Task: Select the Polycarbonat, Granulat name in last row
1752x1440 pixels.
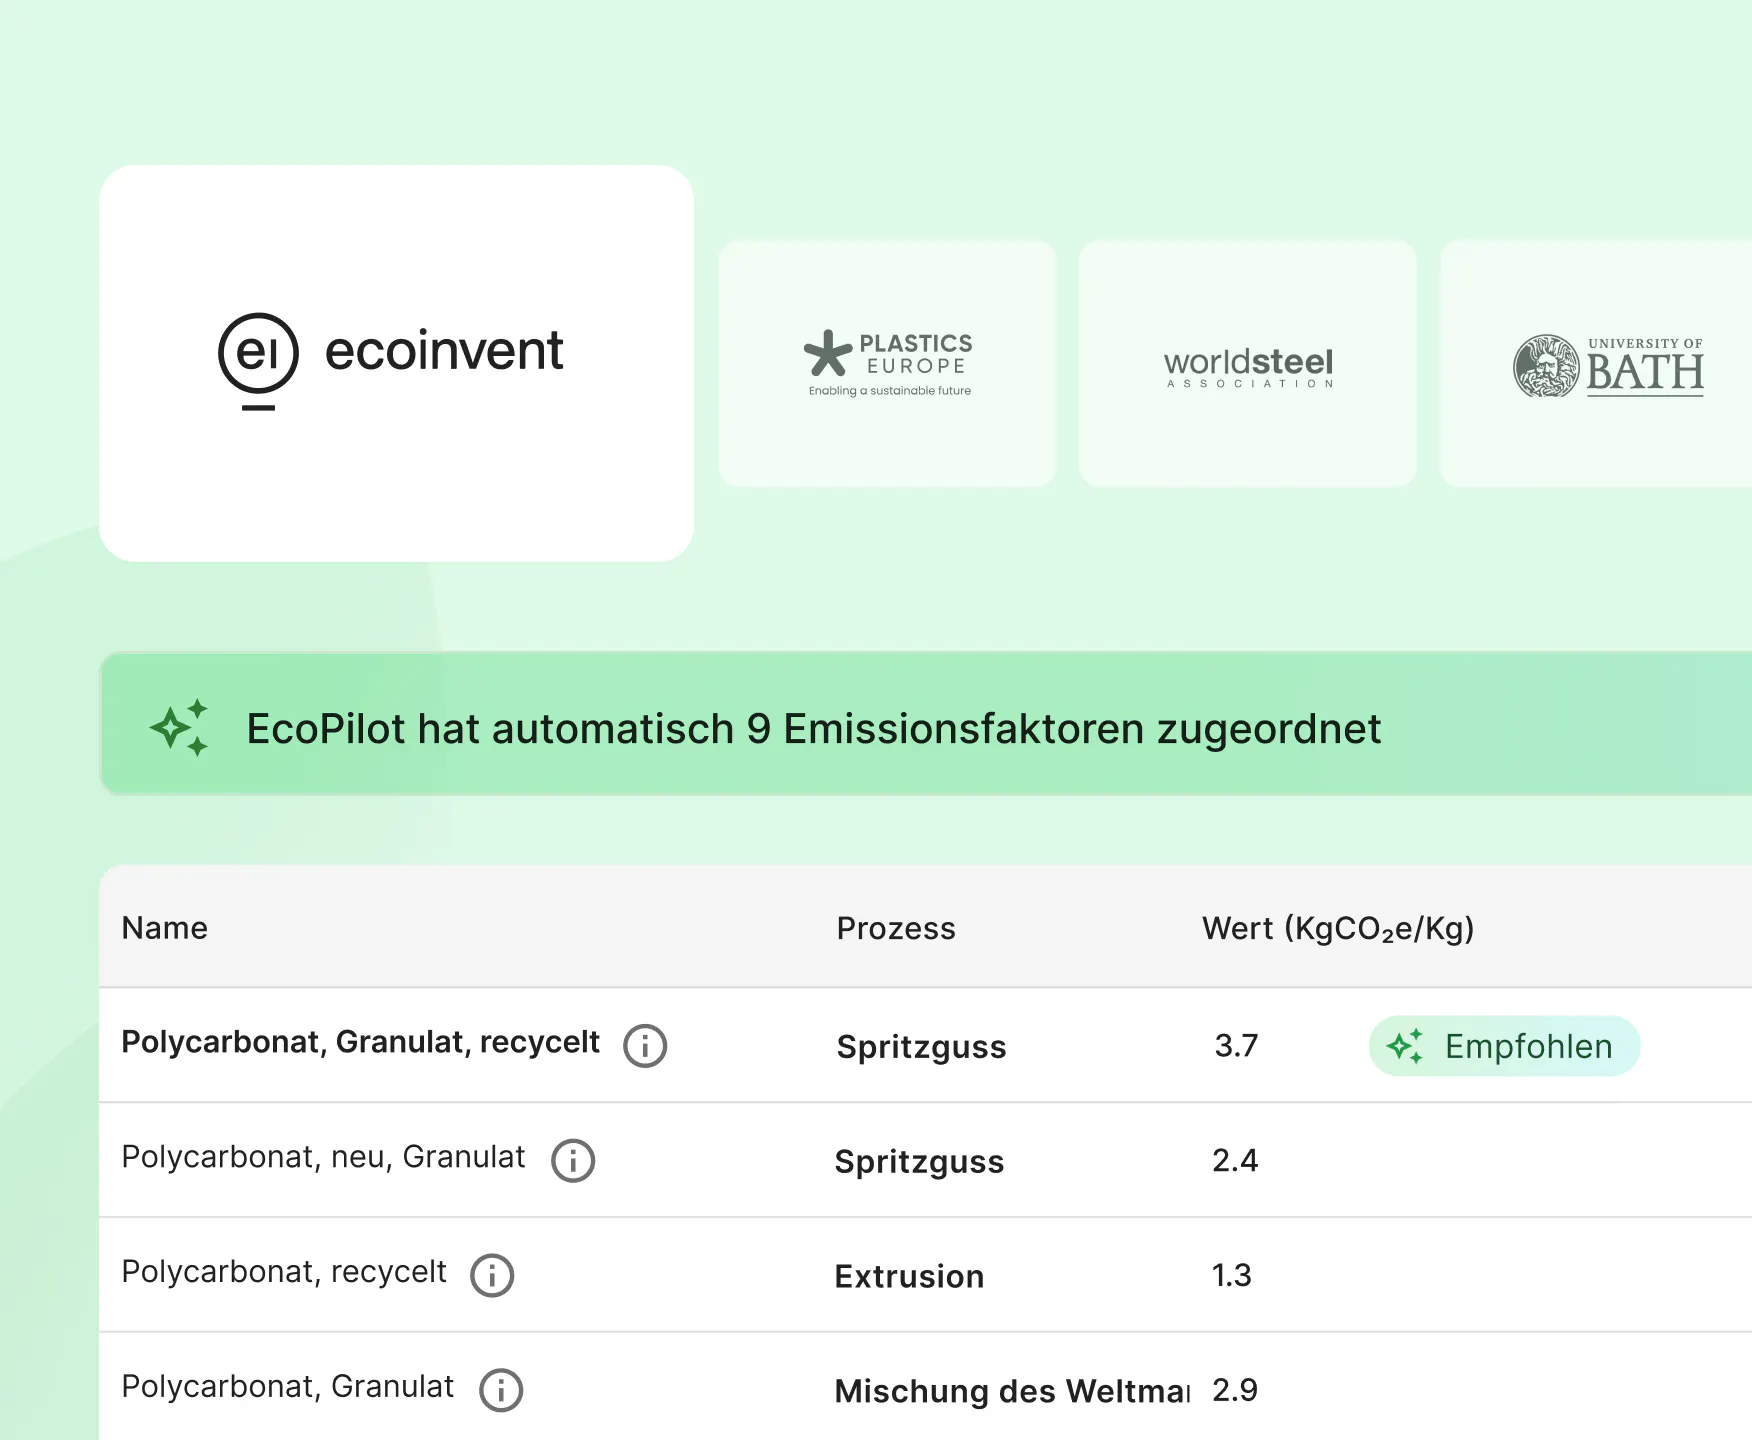Action: (288, 1387)
